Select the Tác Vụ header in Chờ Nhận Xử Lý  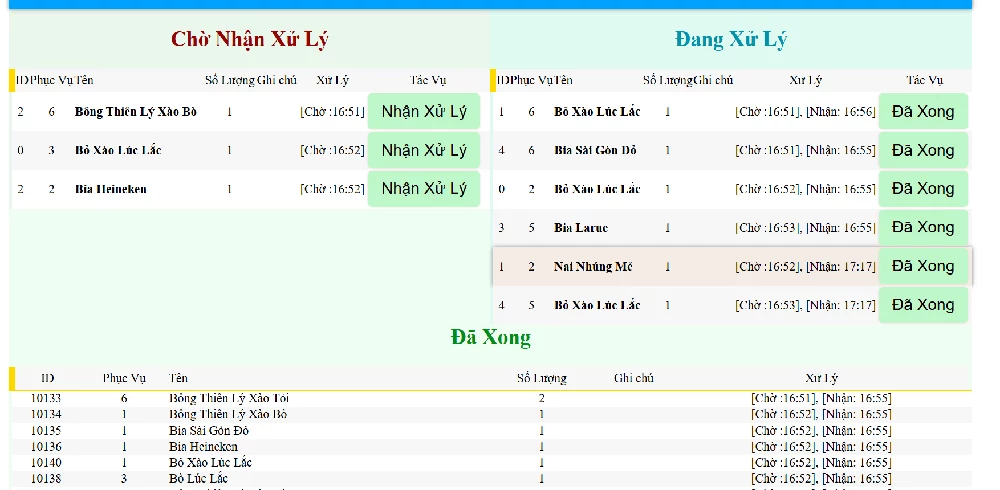[428, 80]
